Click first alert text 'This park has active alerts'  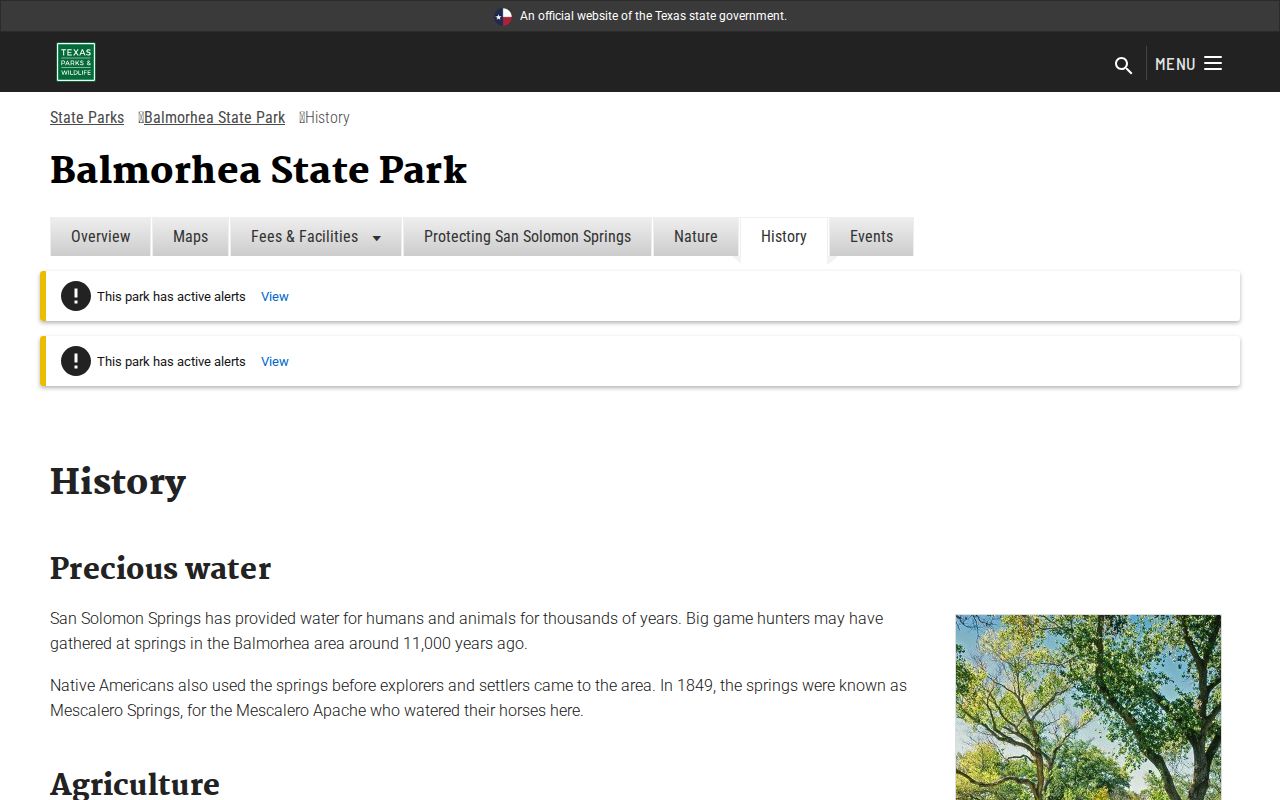pyautogui.click(x=171, y=296)
